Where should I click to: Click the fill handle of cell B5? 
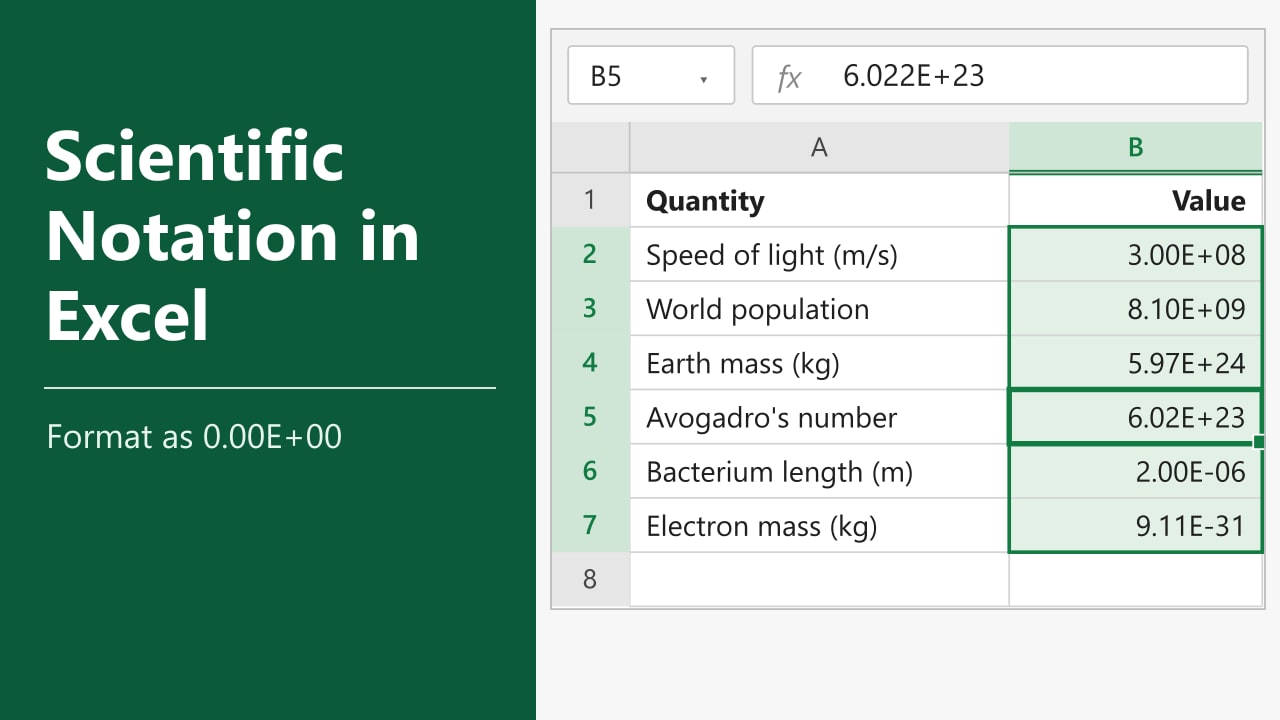coord(1259,442)
